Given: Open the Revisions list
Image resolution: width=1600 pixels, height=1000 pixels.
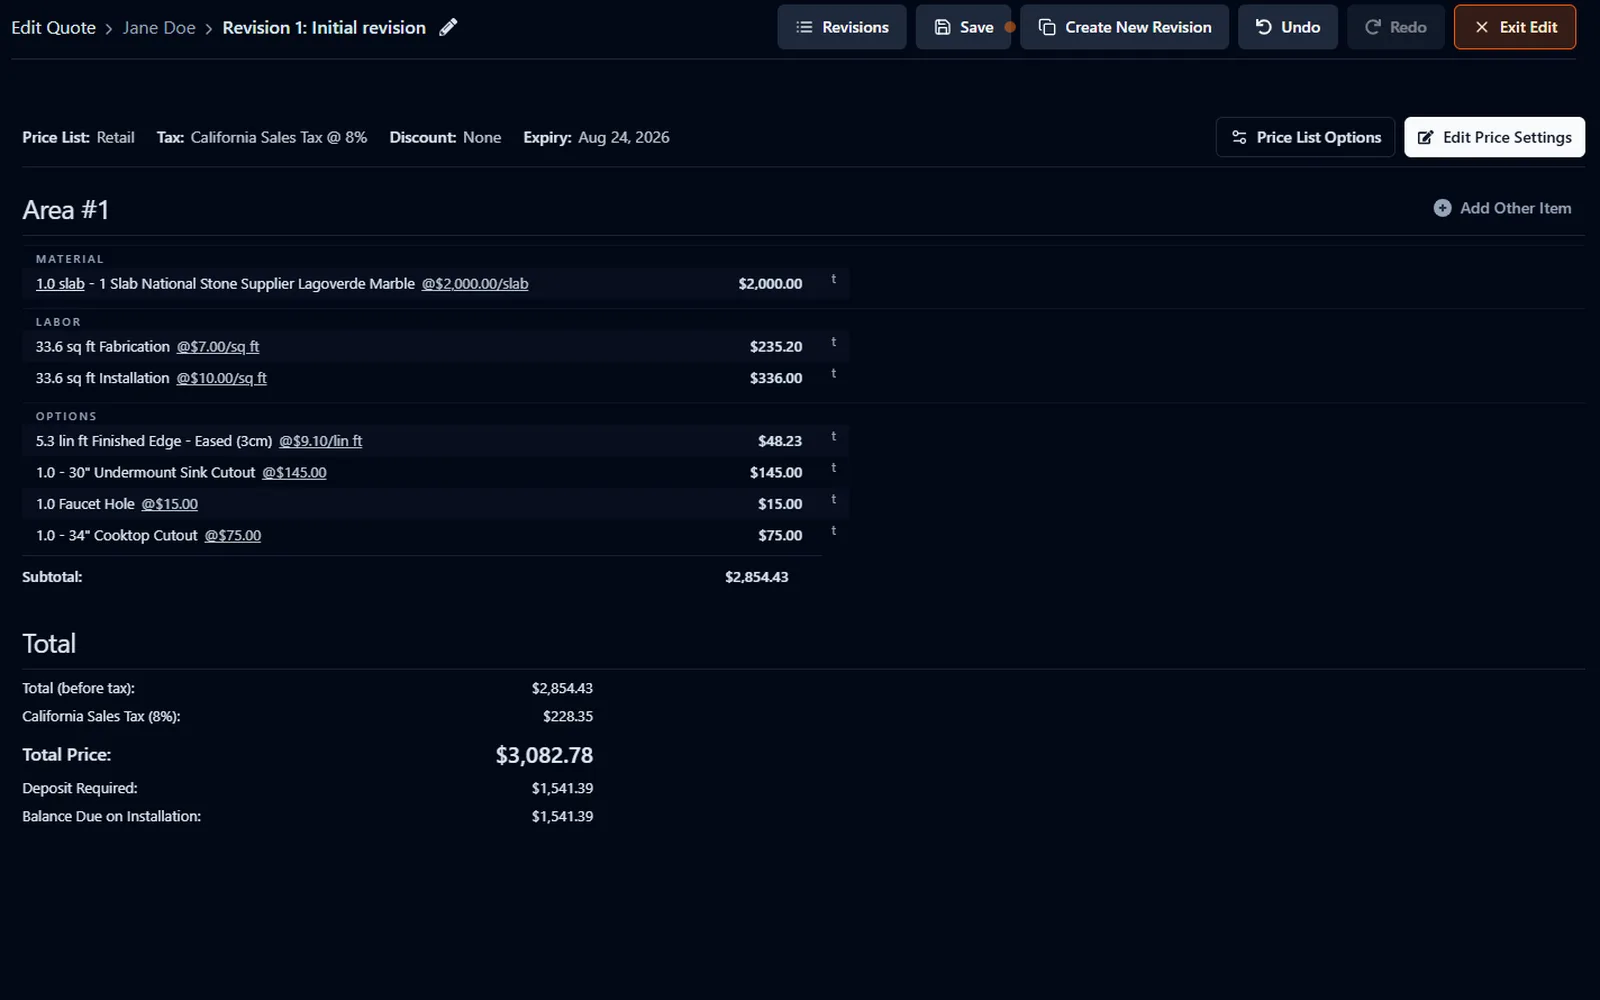Looking at the screenshot, I should (842, 27).
